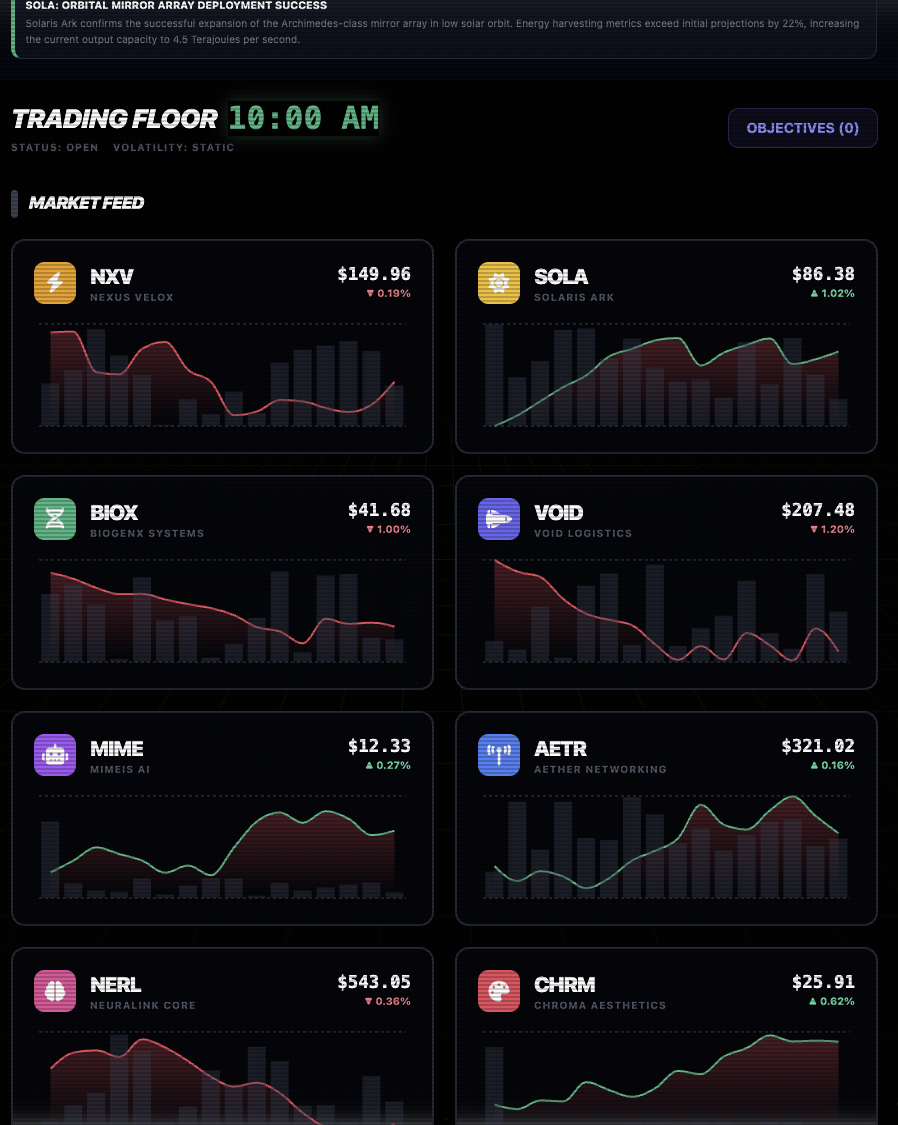Select the Void Logistics price chart
898x1125 pixels.
(x=666, y=612)
